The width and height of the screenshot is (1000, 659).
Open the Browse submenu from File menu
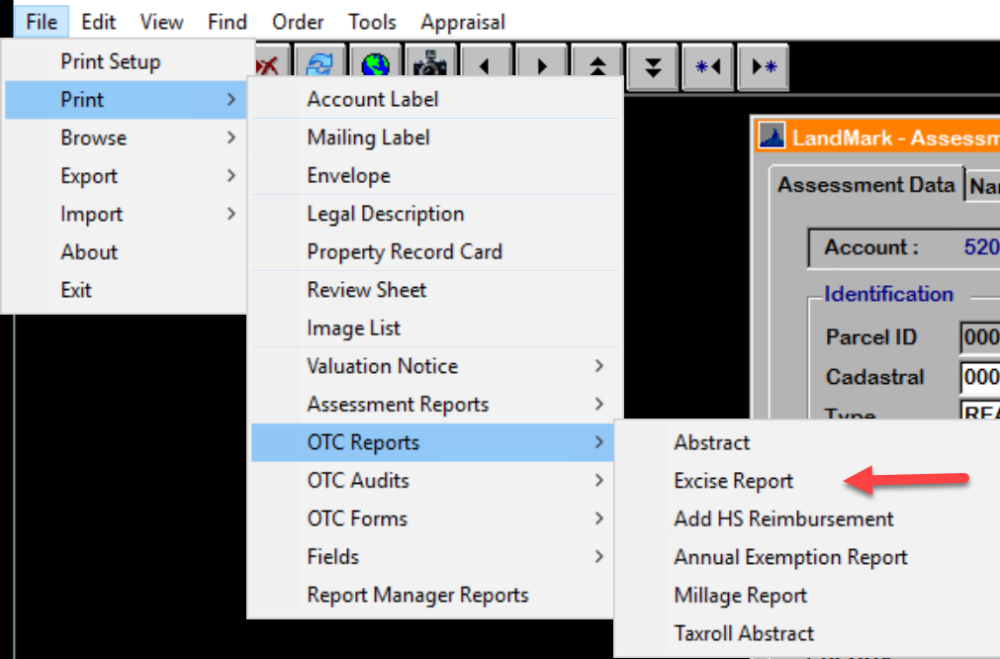(x=93, y=137)
